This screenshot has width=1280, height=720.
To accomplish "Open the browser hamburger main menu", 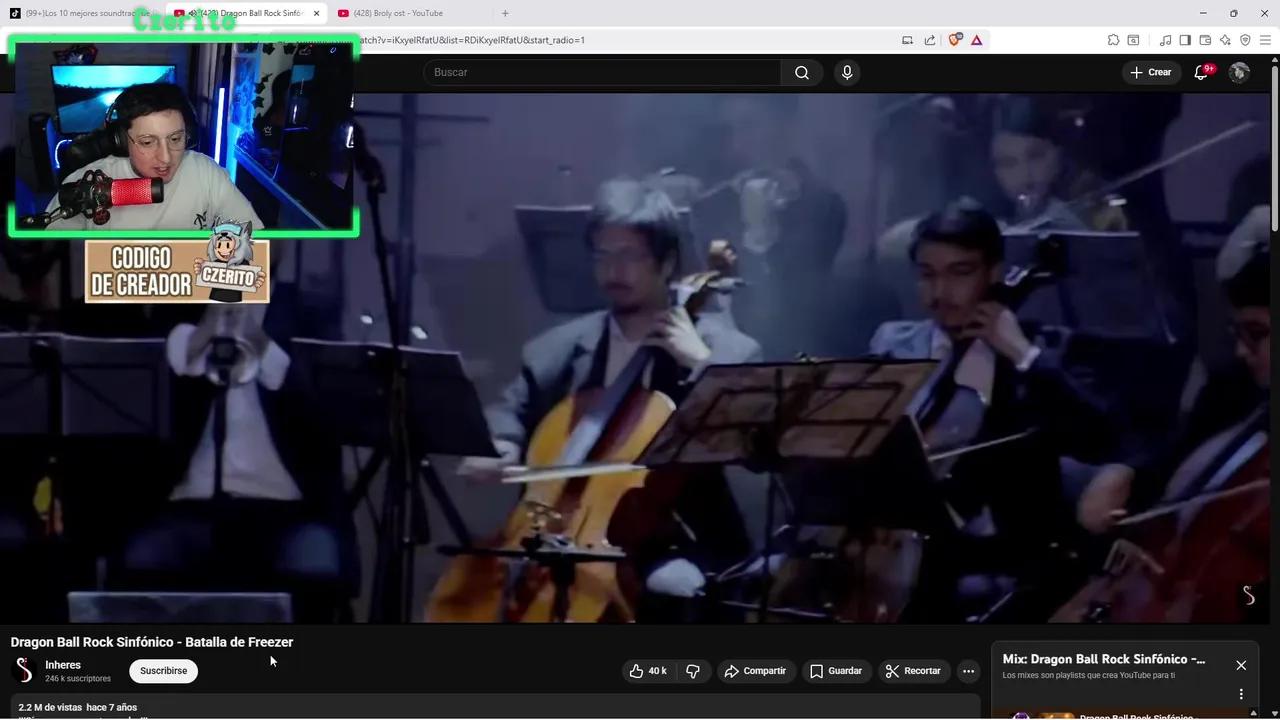I will click(1265, 40).
